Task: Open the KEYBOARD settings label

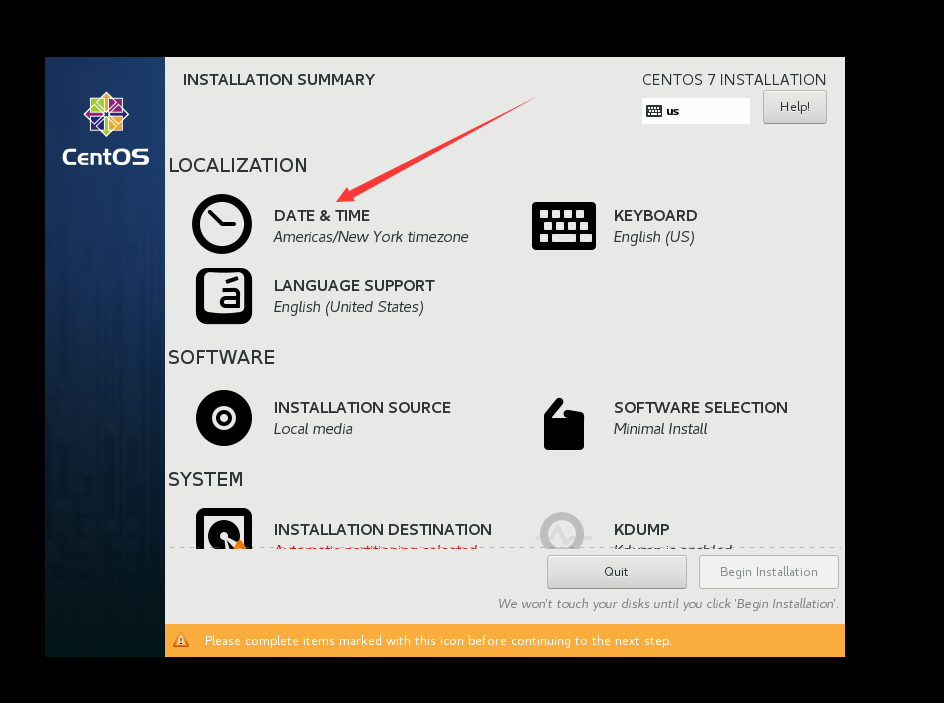Action: click(655, 215)
